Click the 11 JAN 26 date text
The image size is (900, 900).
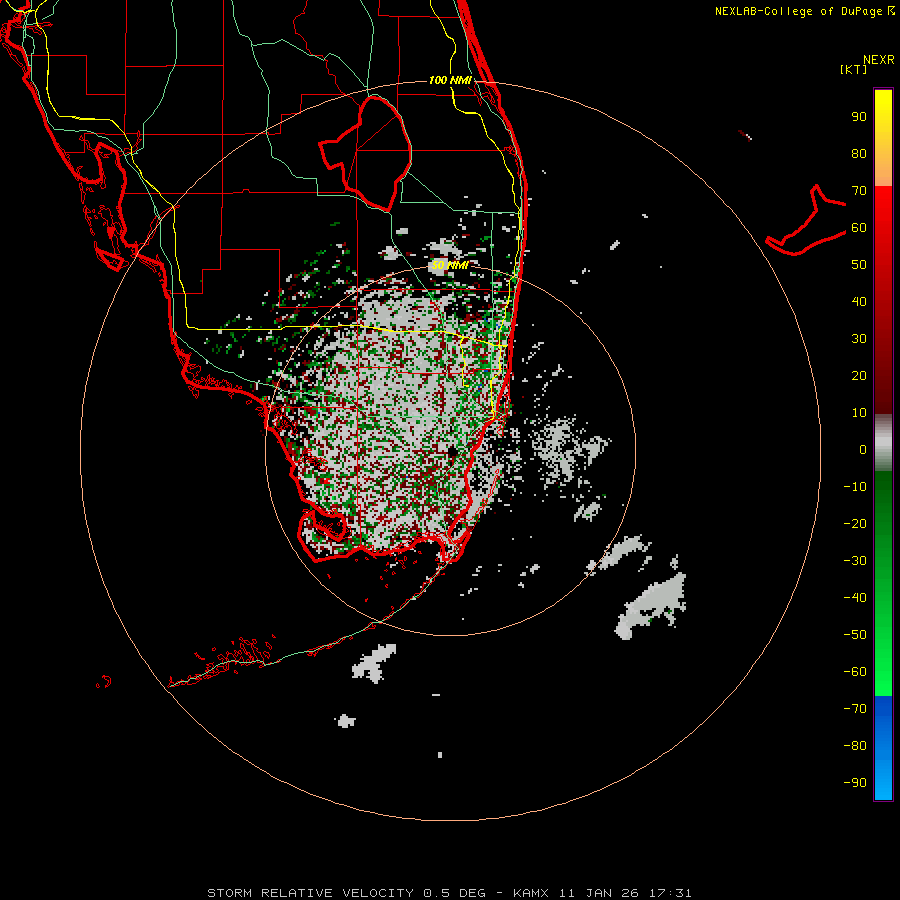pyautogui.click(x=599, y=893)
